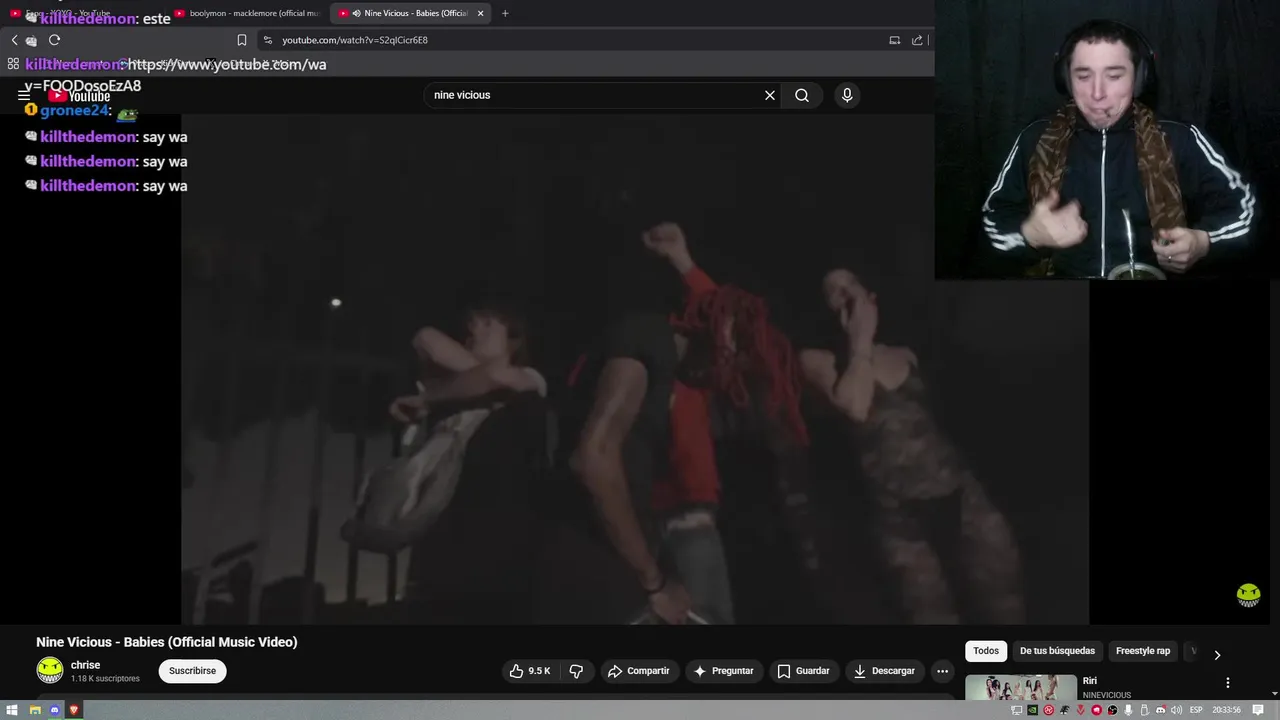Open the Windows Start menu

(12, 710)
